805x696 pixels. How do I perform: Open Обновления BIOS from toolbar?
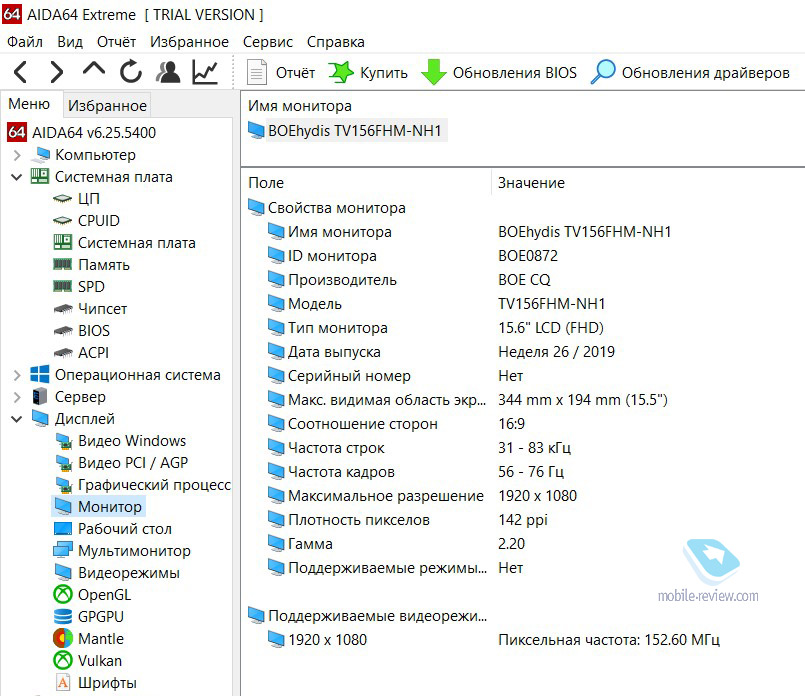pos(499,72)
